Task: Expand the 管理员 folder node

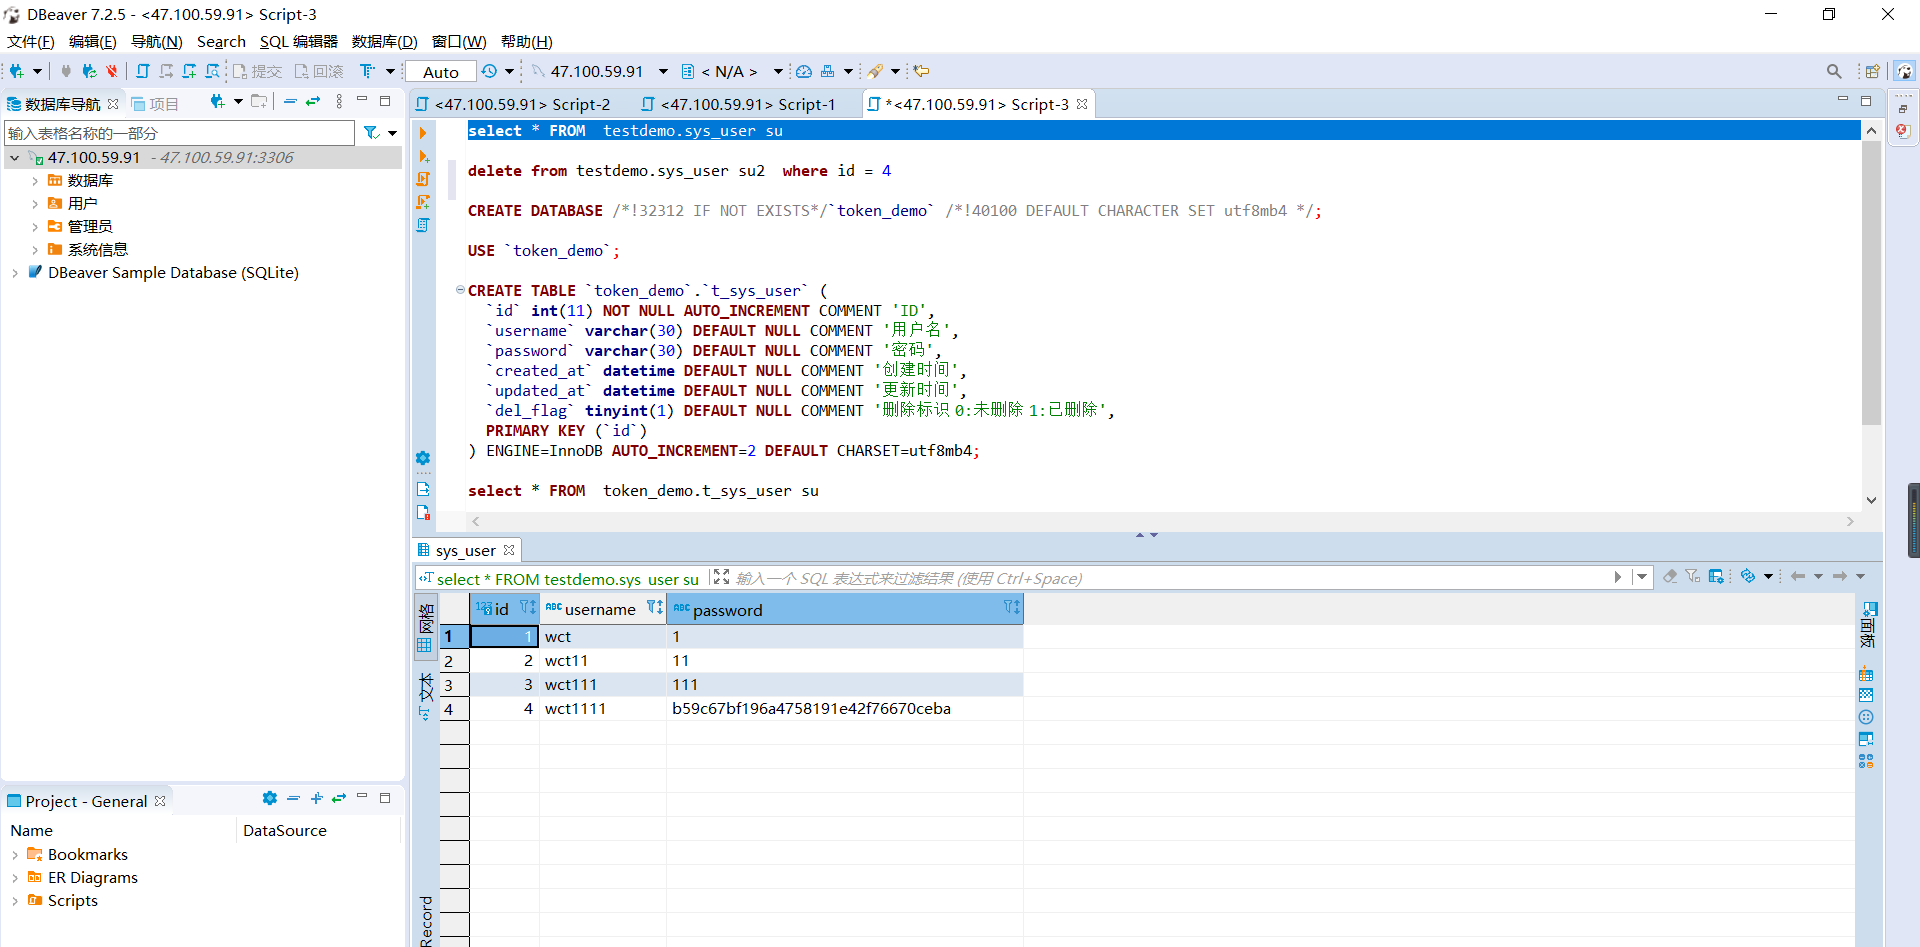Action: (x=35, y=227)
